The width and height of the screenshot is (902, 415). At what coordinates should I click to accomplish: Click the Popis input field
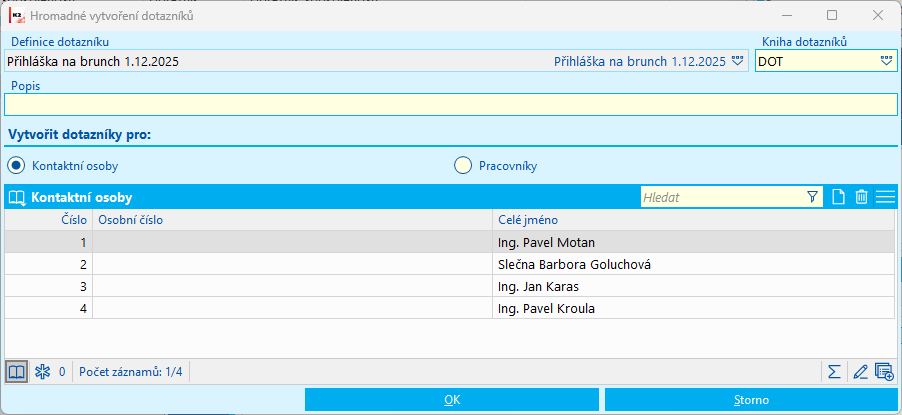coord(450,104)
